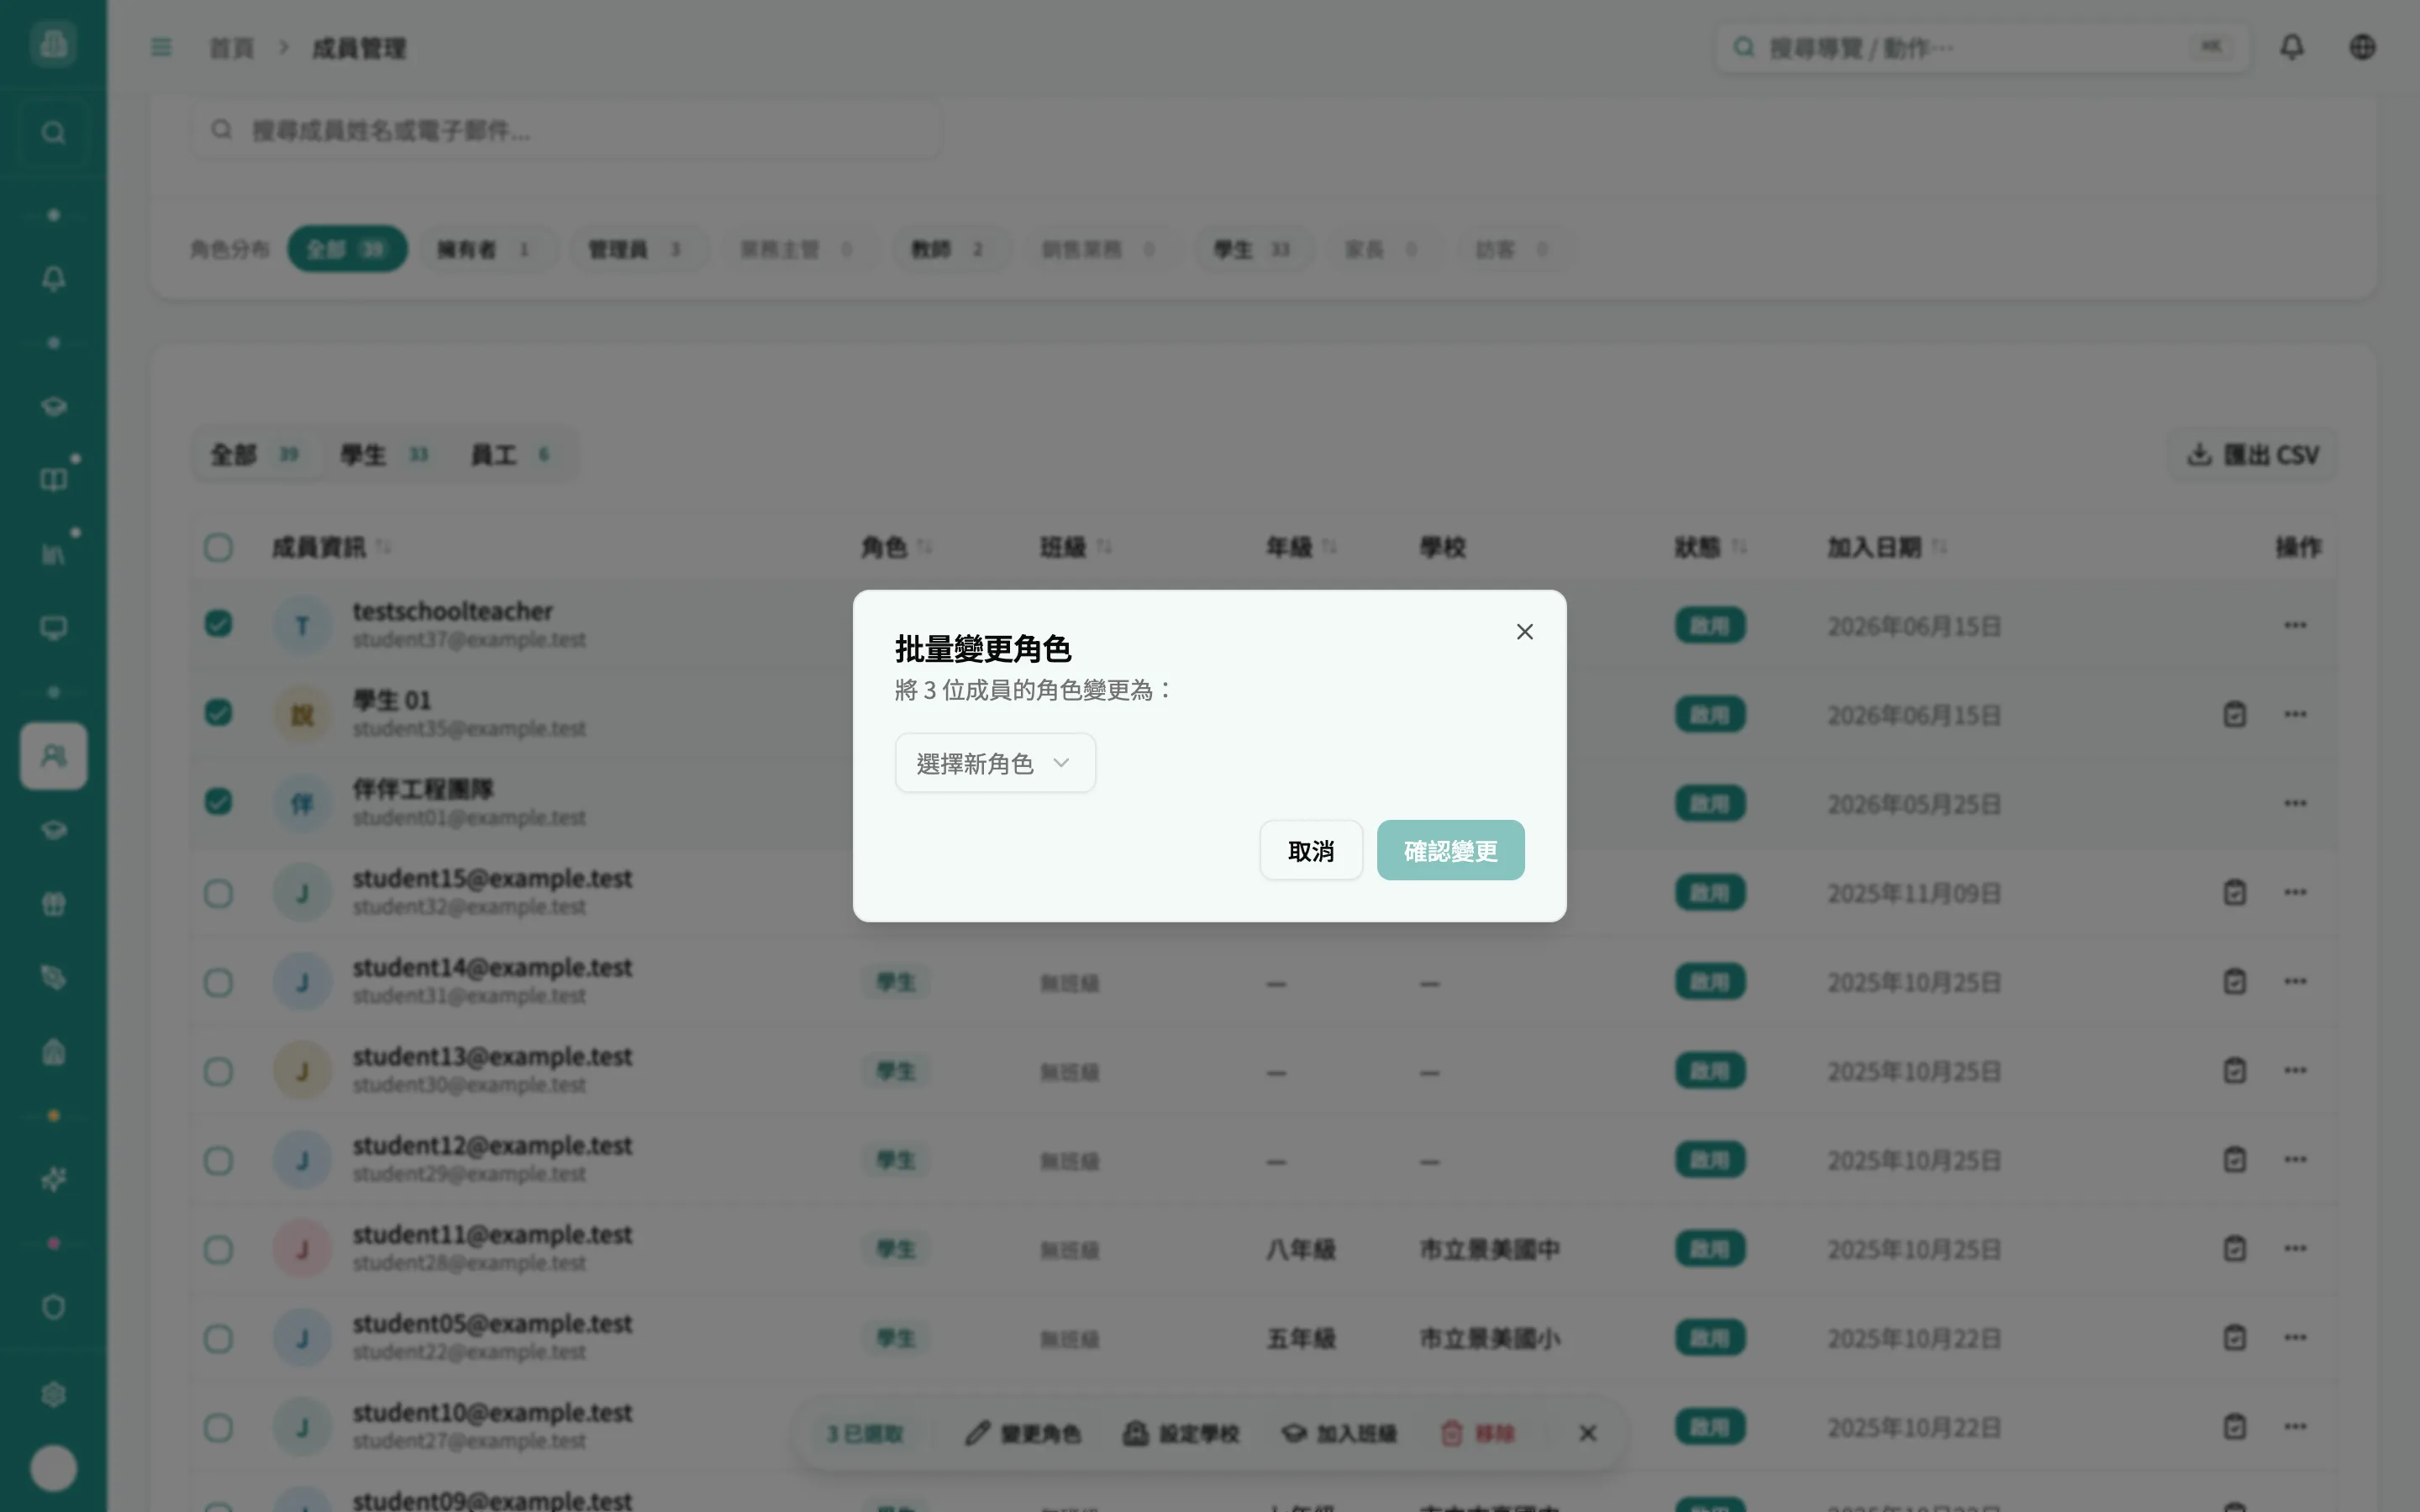
Task: Dismiss bulk action bar with its X
Action: 1587,1434
